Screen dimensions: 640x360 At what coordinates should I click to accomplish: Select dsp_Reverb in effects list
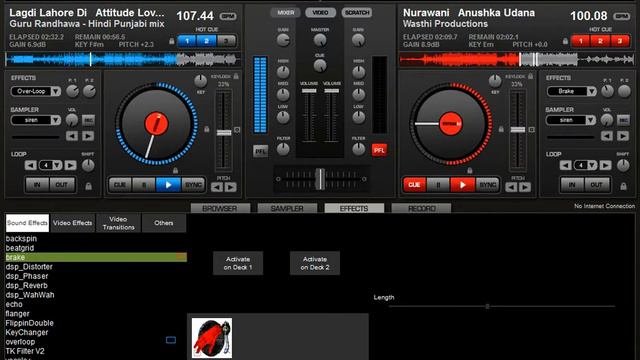point(27,285)
